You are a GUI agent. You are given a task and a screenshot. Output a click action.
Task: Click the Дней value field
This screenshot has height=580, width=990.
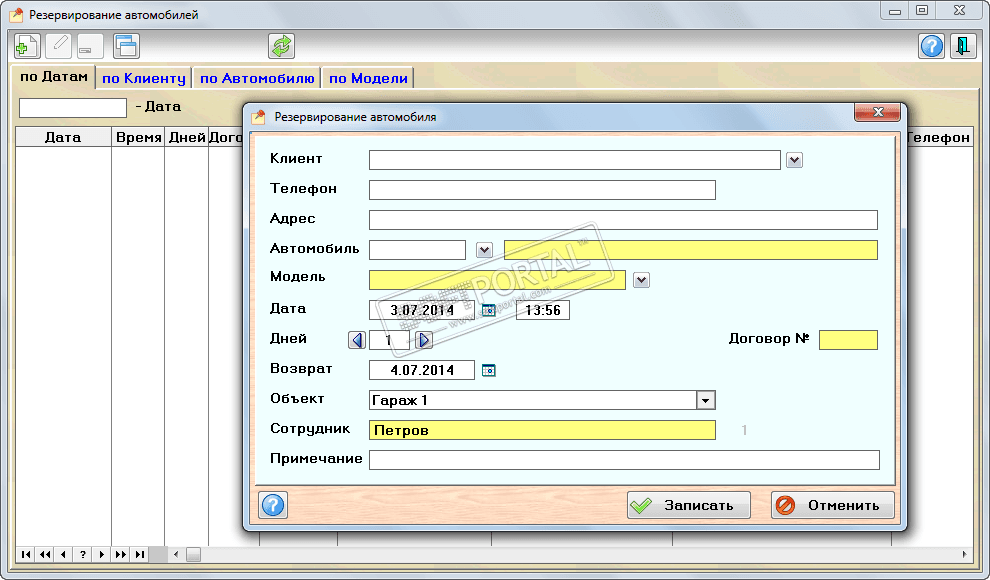(x=389, y=340)
